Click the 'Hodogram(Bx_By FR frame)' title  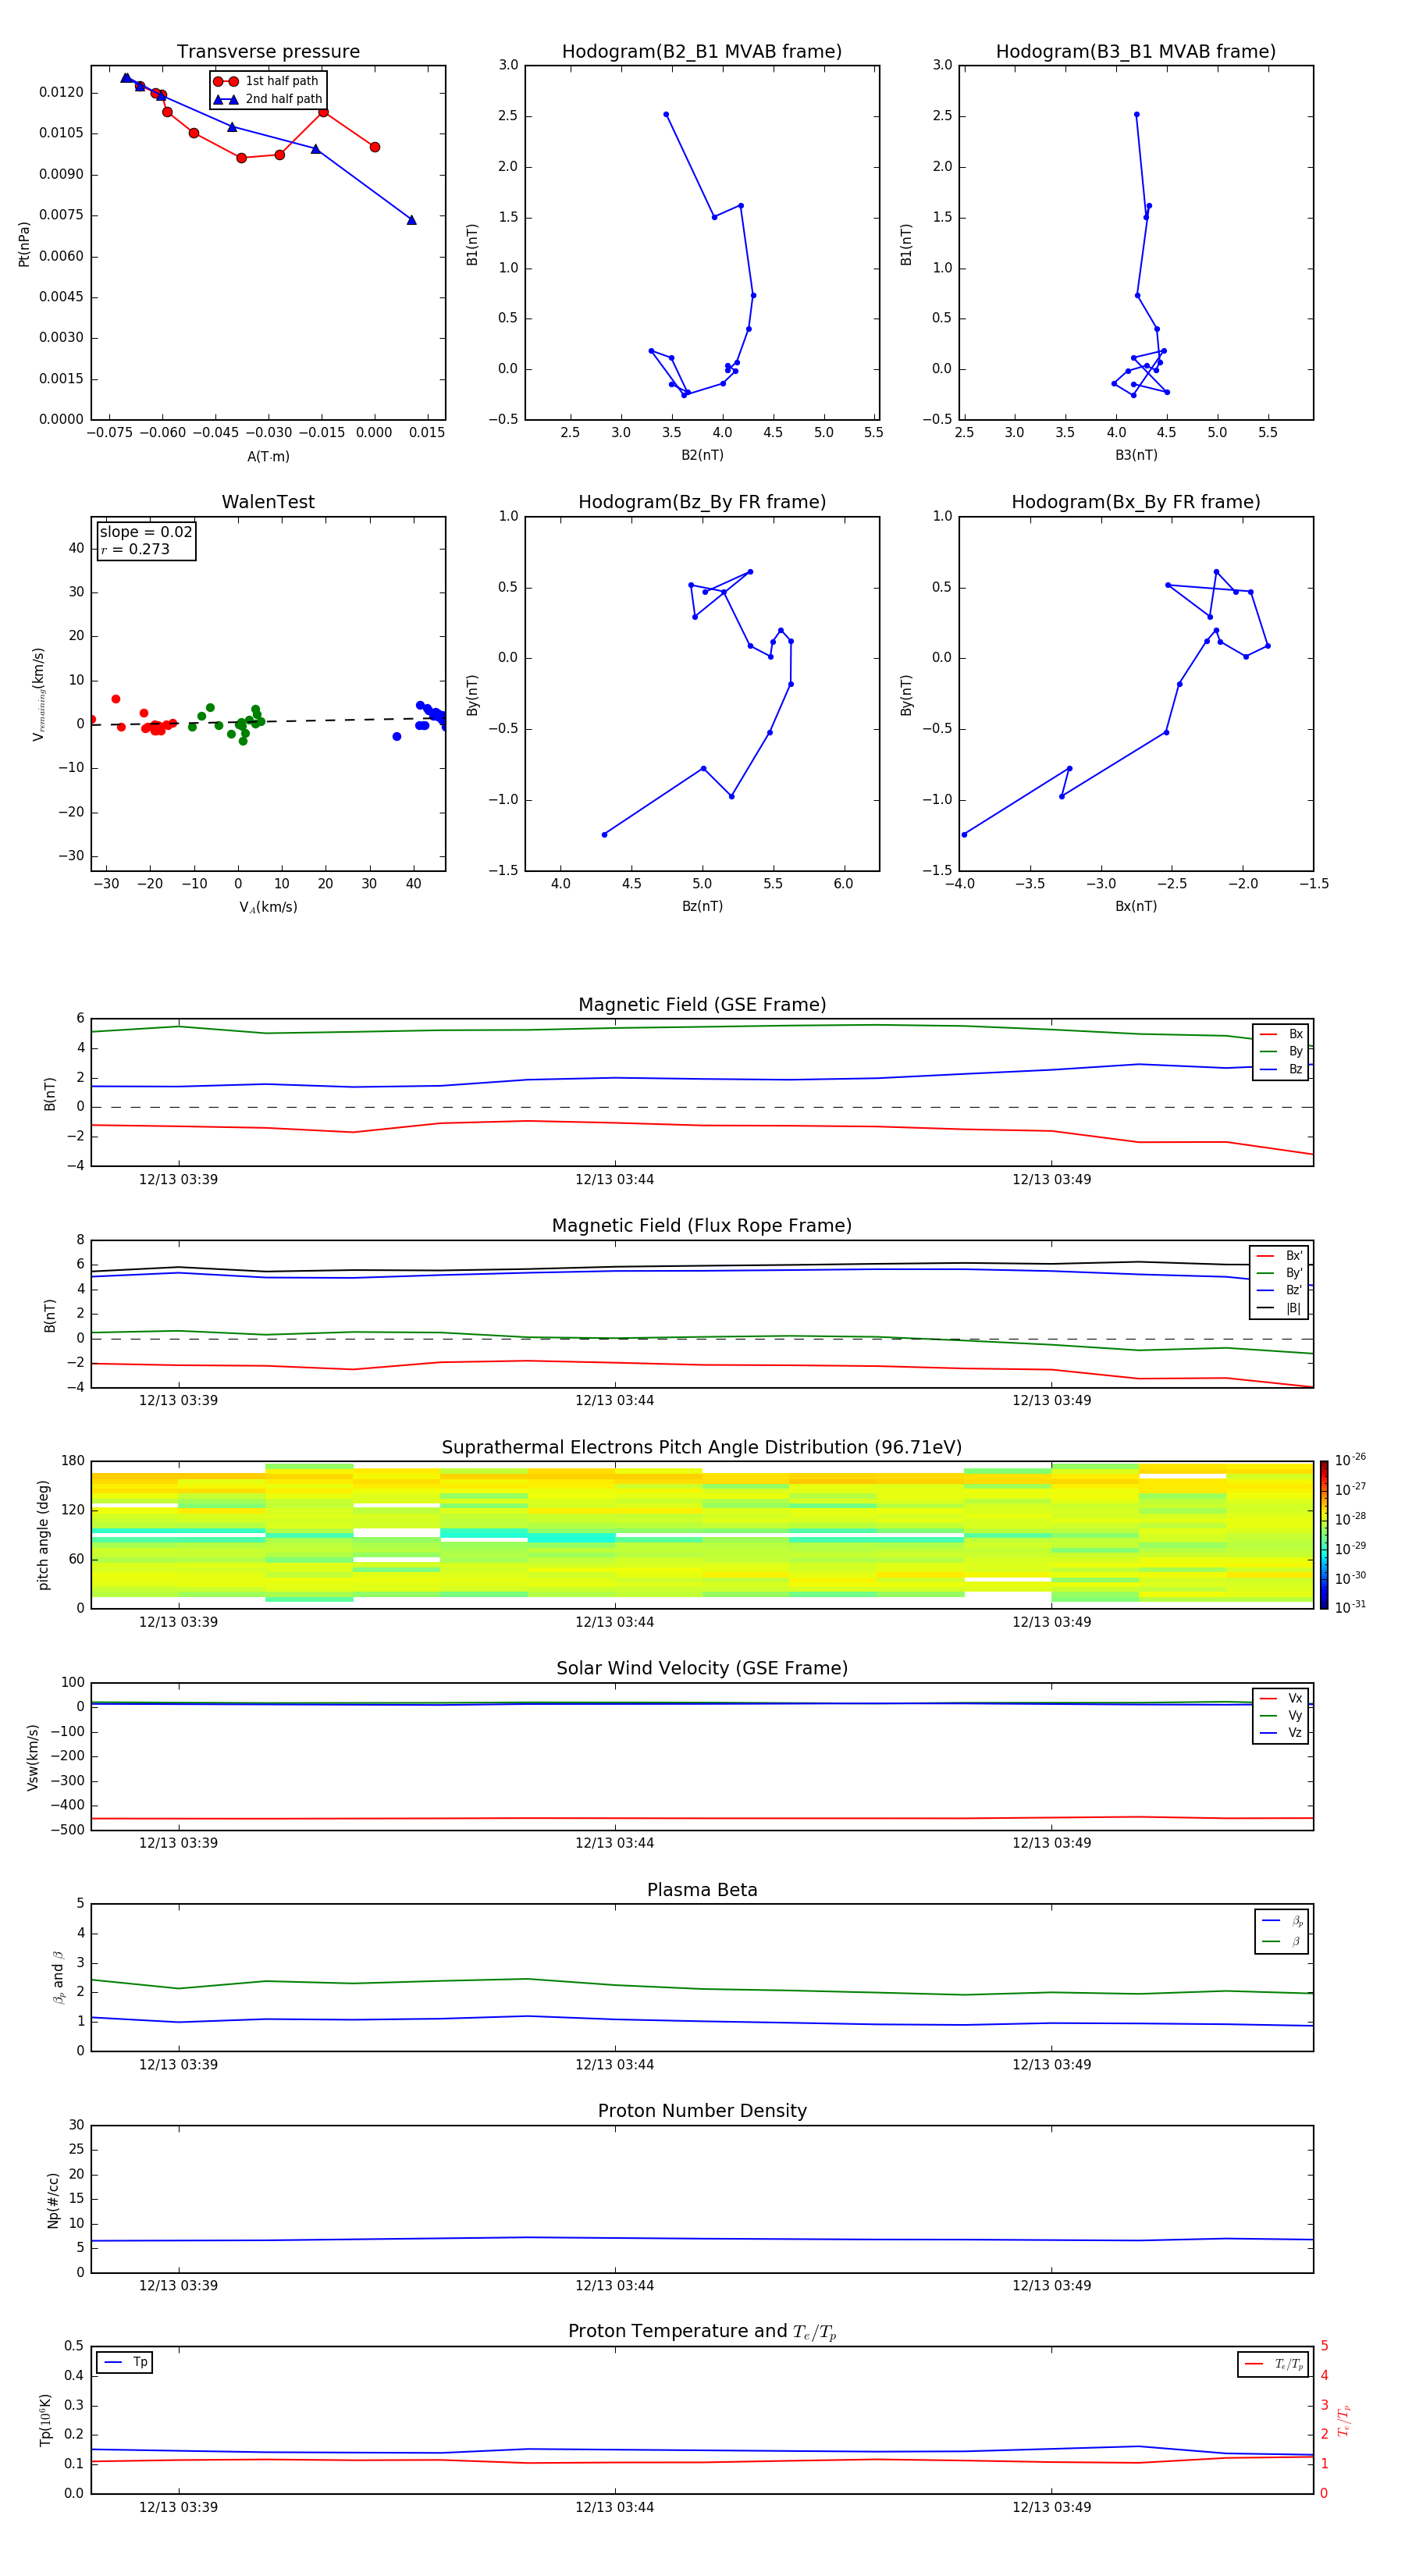[1136, 502]
